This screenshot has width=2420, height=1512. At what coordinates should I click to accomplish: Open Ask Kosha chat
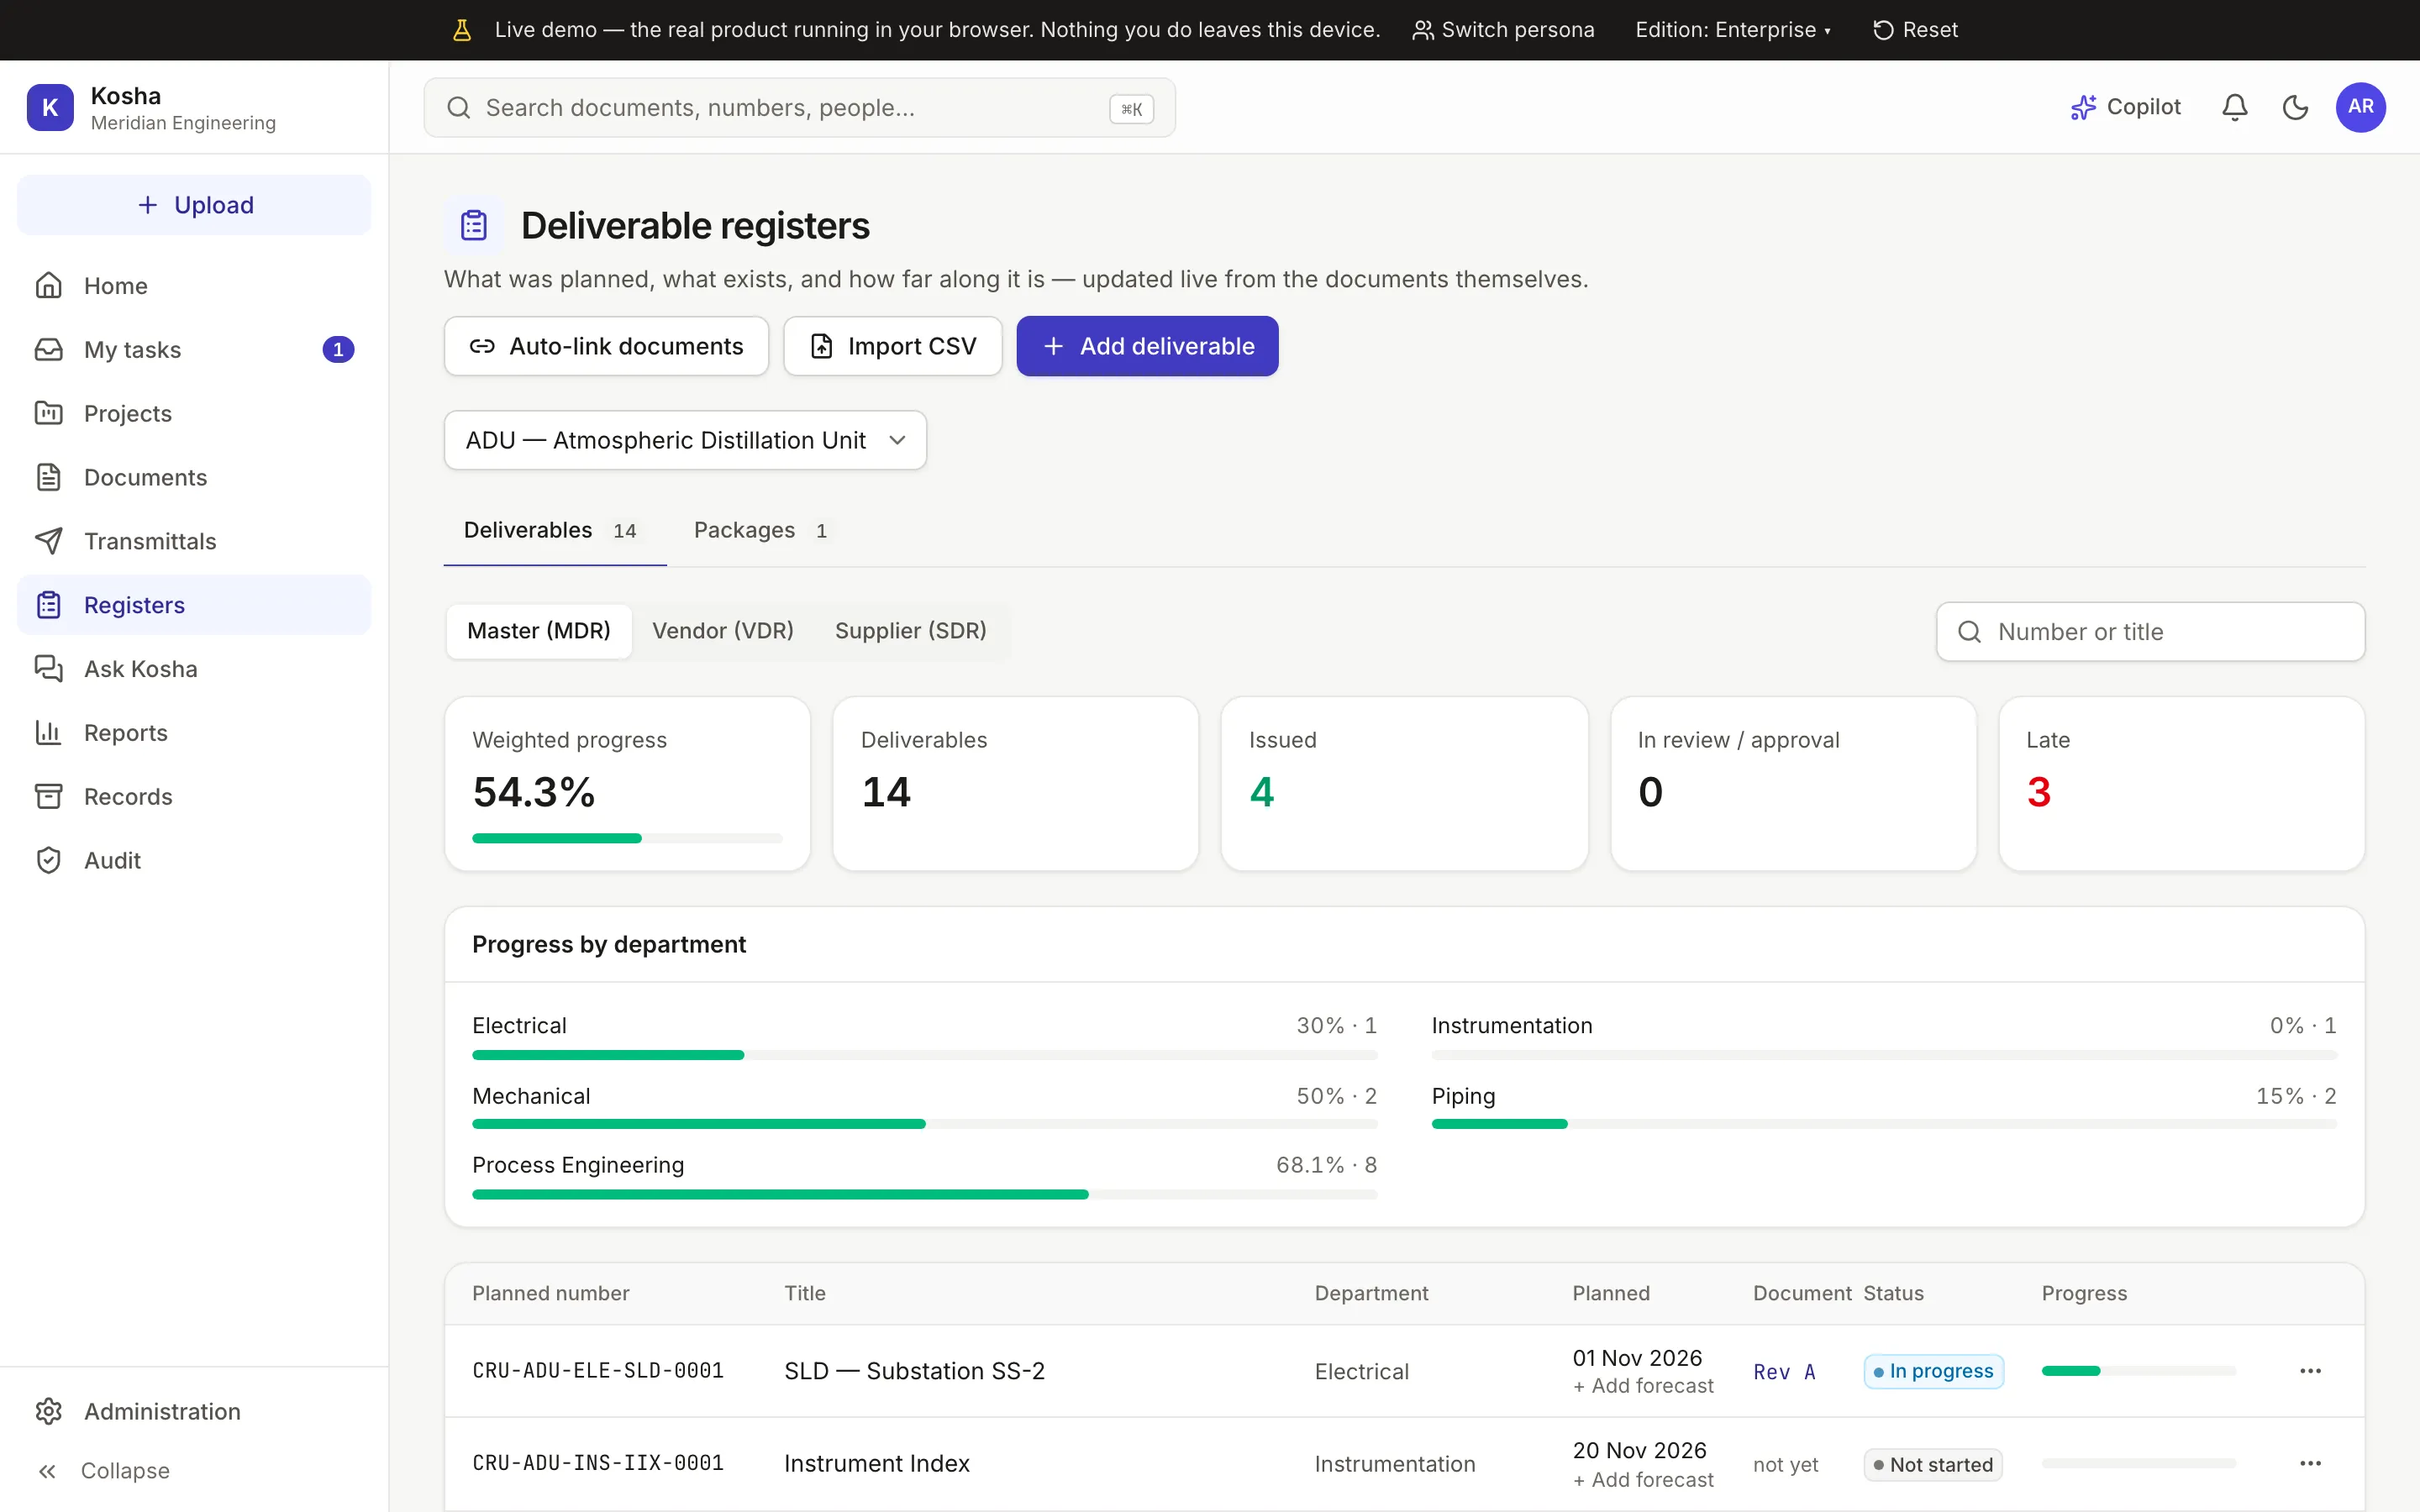tap(194, 669)
